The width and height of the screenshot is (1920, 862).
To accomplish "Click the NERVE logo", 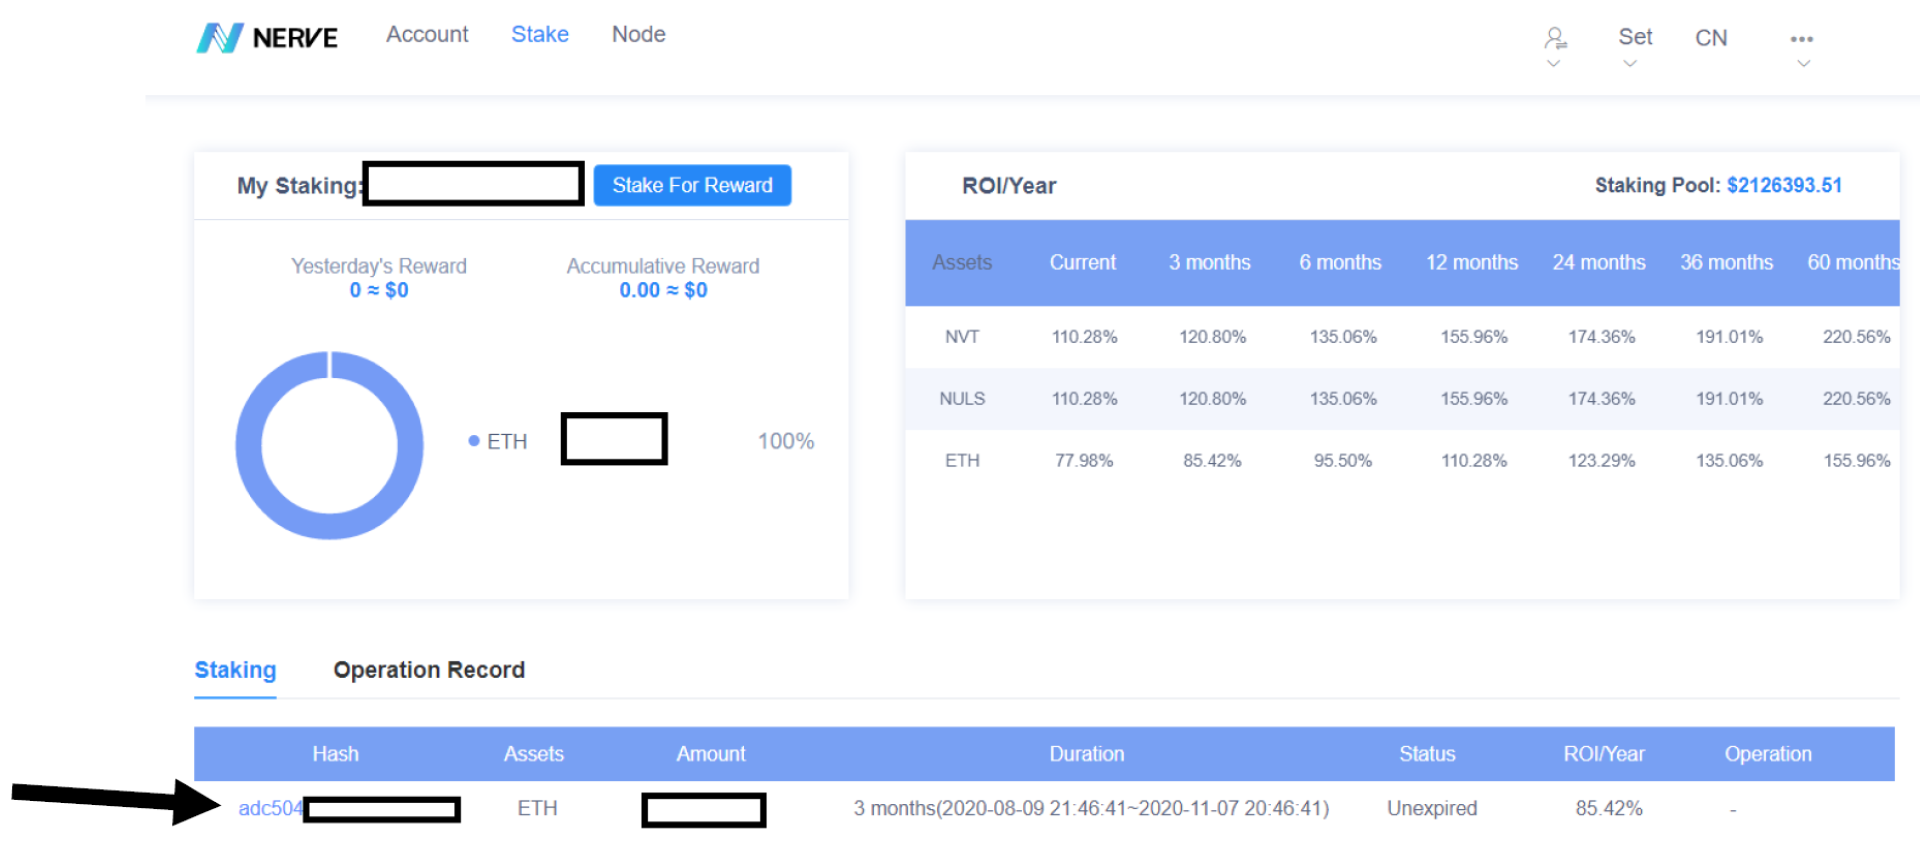I will 267,38.
